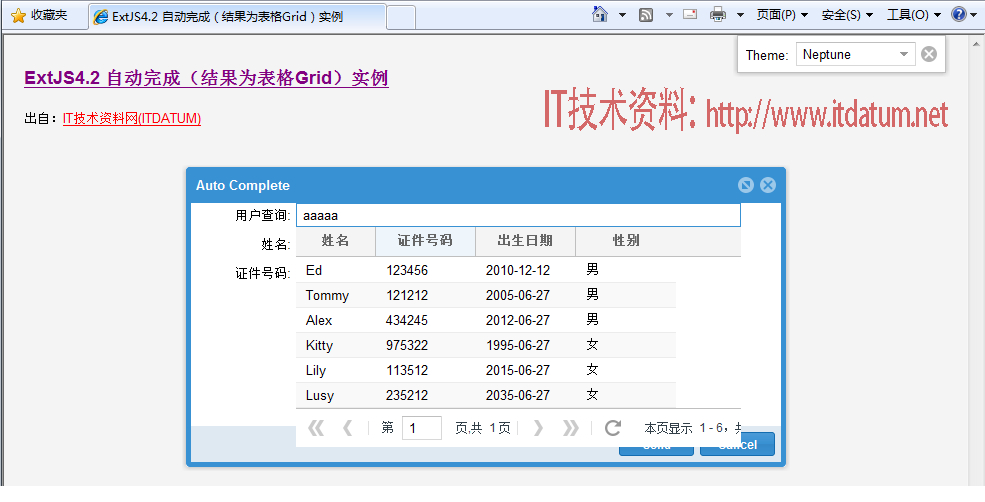Close the Theme switcher panel

[x=929, y=55]
